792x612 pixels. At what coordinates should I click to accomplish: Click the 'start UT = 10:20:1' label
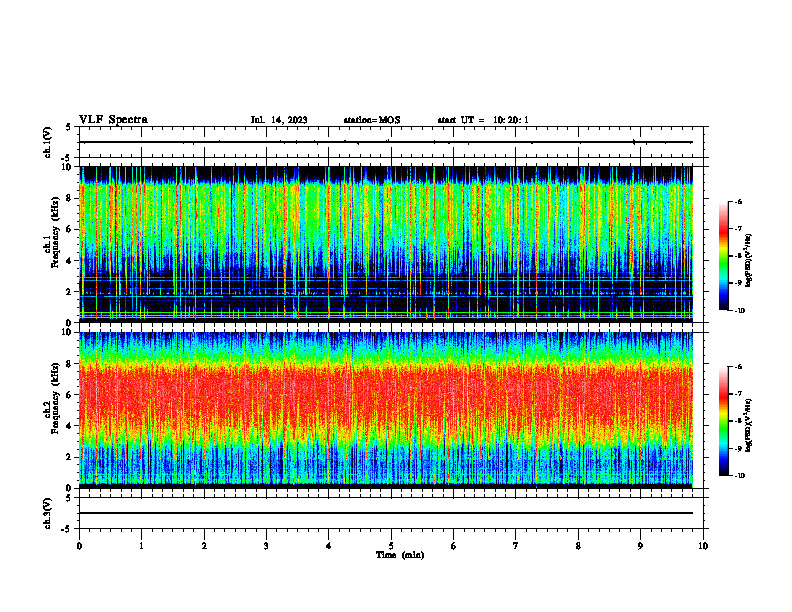483,120
